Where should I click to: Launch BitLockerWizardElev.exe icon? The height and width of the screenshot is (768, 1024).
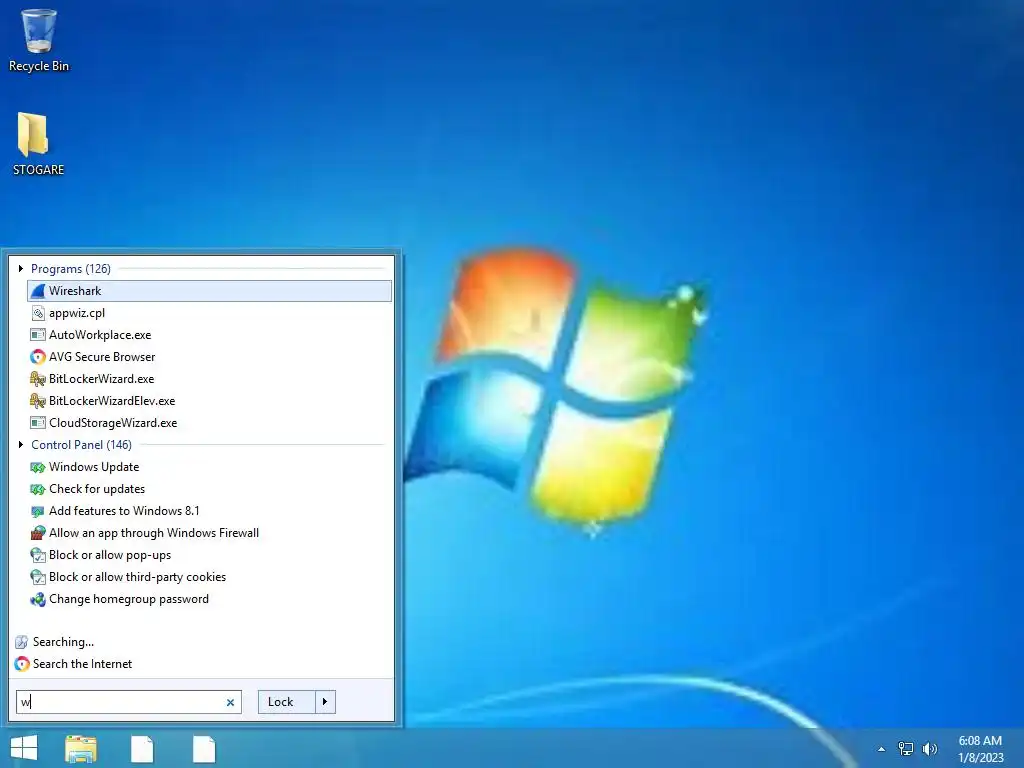[x=38, y=401]
